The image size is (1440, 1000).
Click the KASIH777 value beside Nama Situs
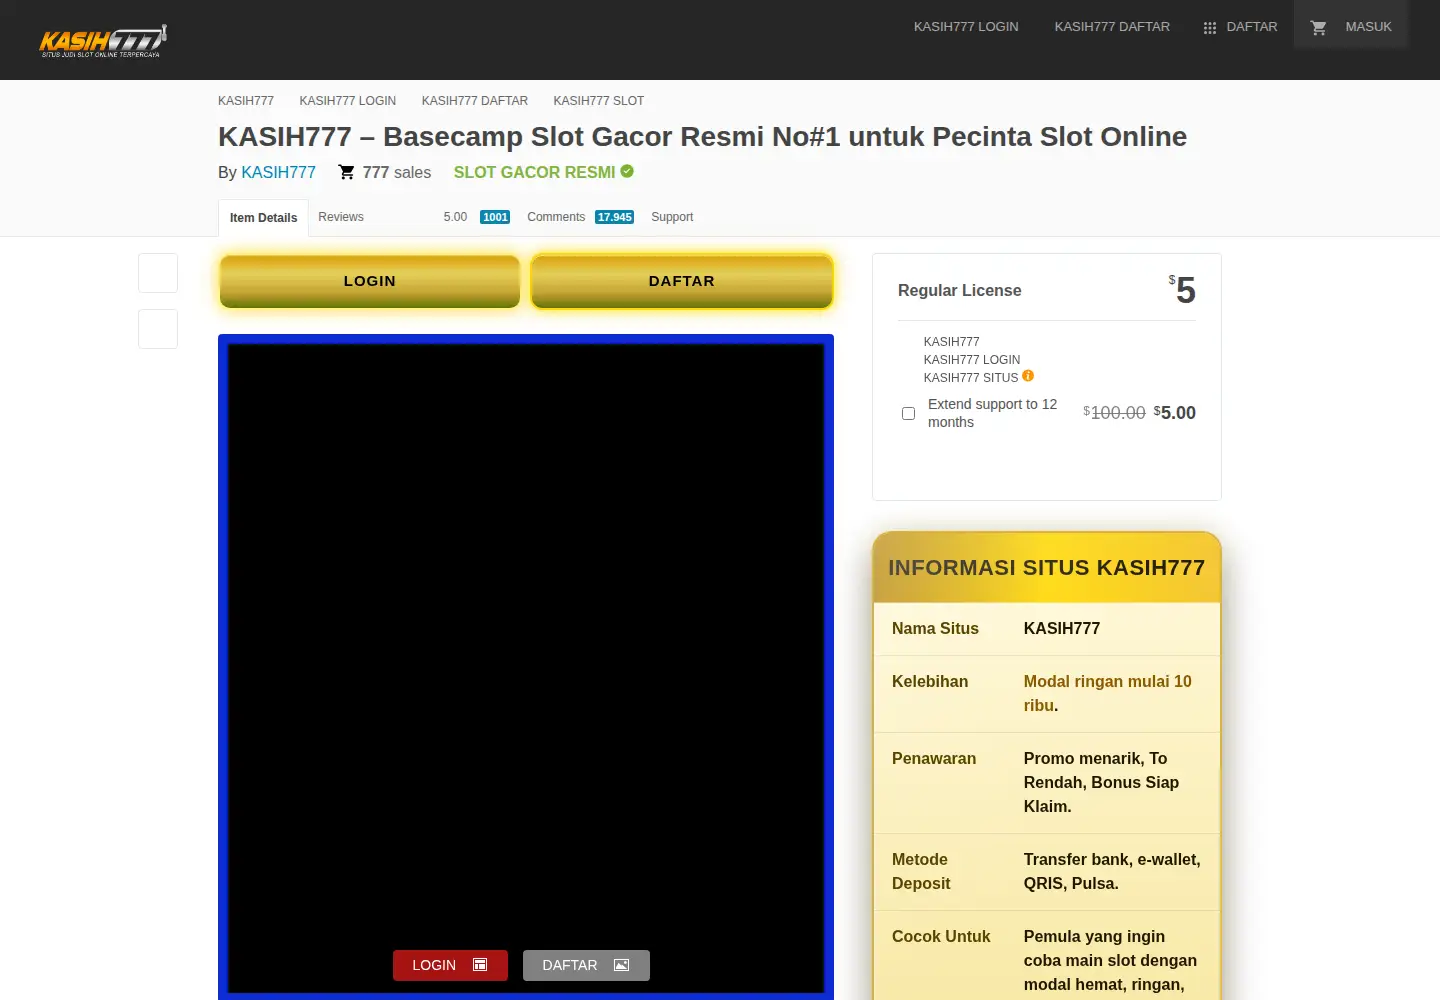[x=1062, y=628]
